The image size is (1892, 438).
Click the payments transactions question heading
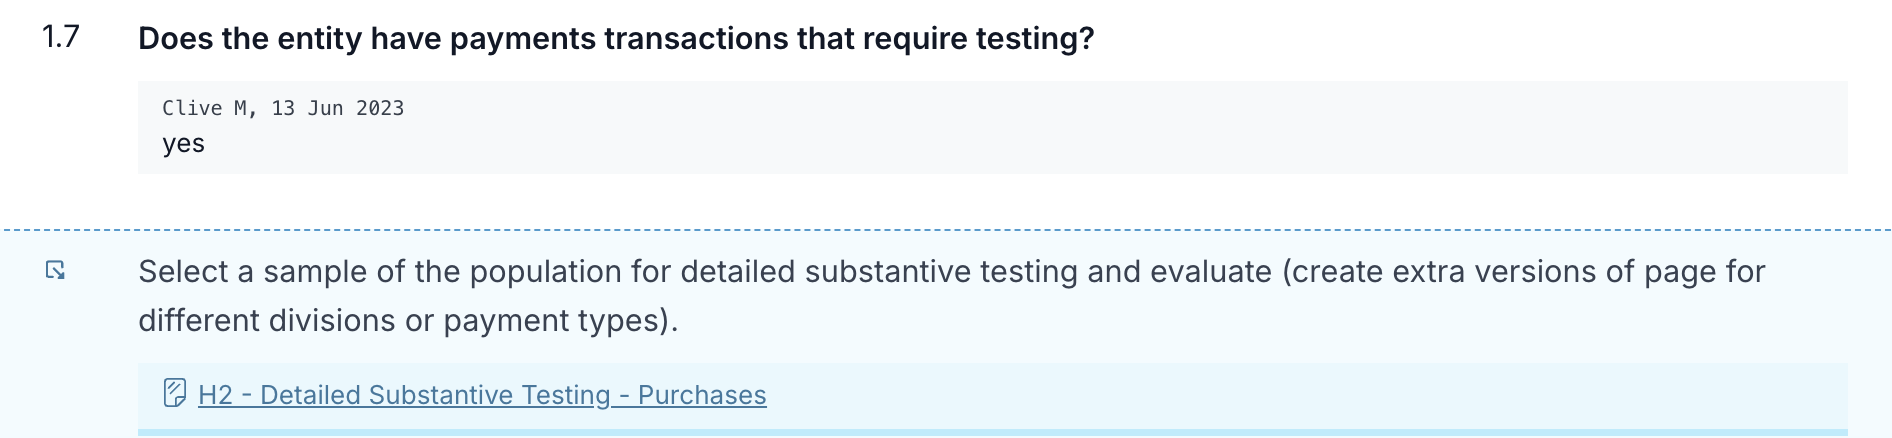pyautogui.click(x=616, y=38)
